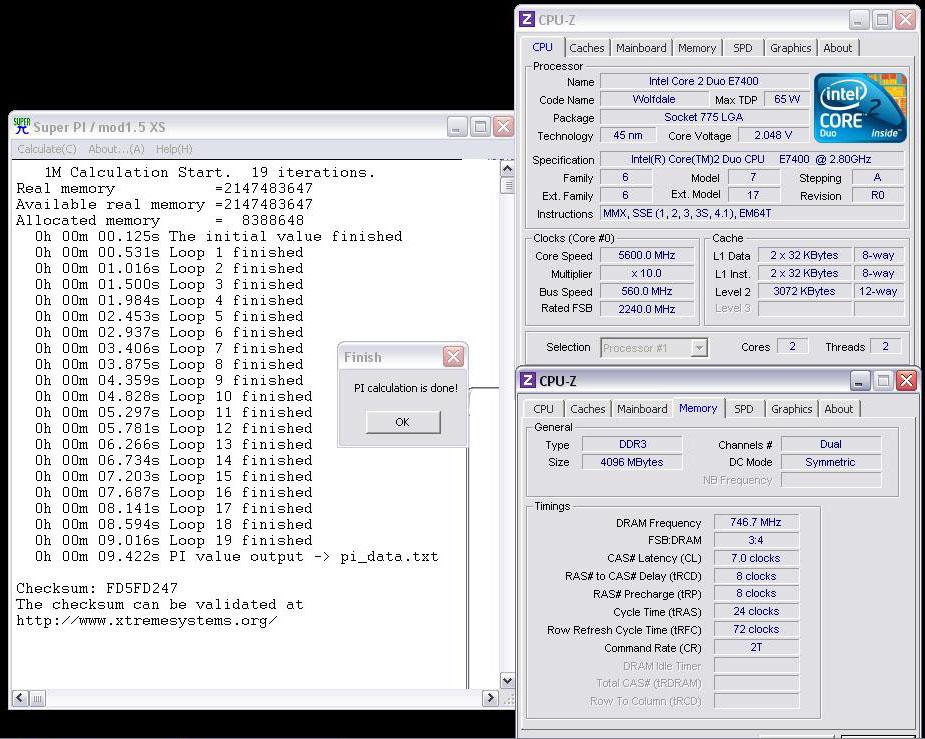Screen dimensions: 925x739
Task: Click the Super PI vertical scrollbar thumb
Action: 507,185
